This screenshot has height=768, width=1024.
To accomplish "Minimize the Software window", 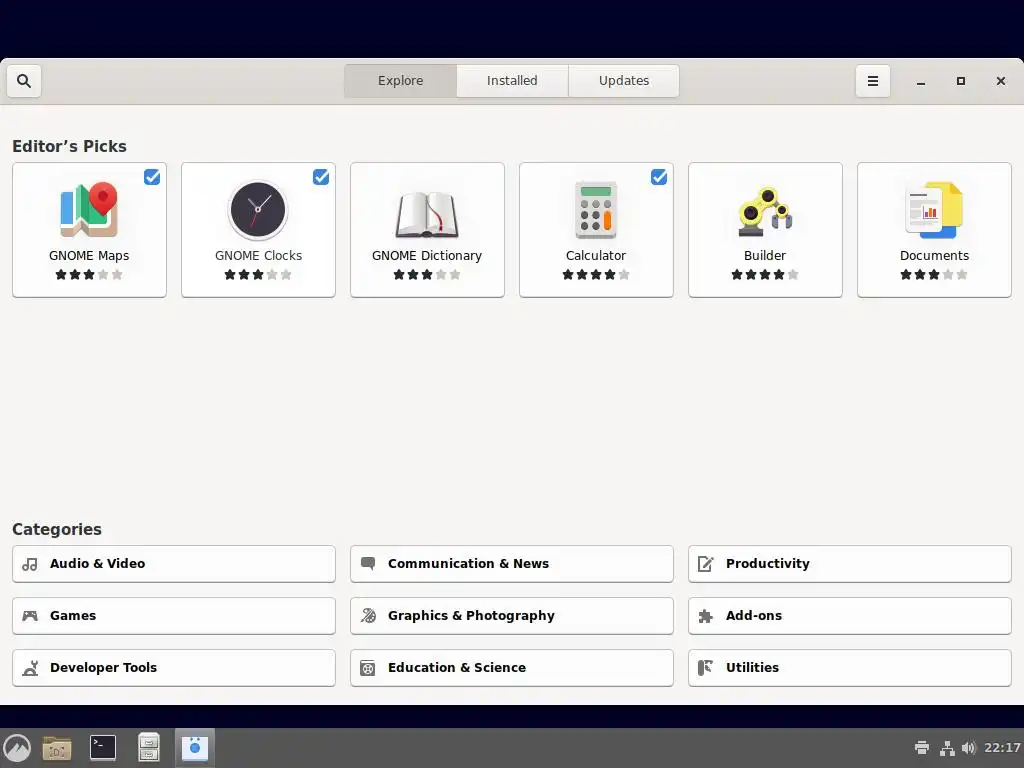I will (x=921, y=81).
